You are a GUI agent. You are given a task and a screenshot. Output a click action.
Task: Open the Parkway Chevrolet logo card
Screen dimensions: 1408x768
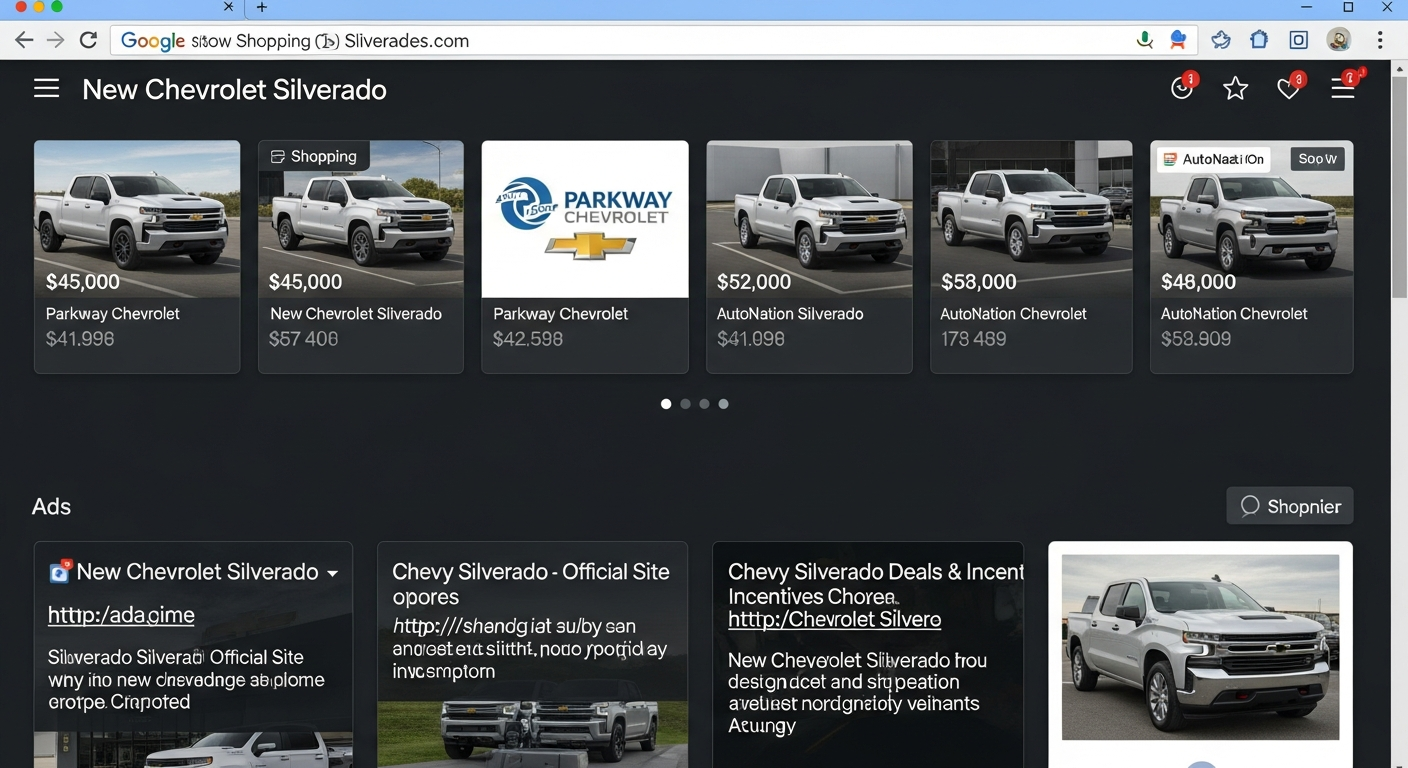[x=585, y=256]
